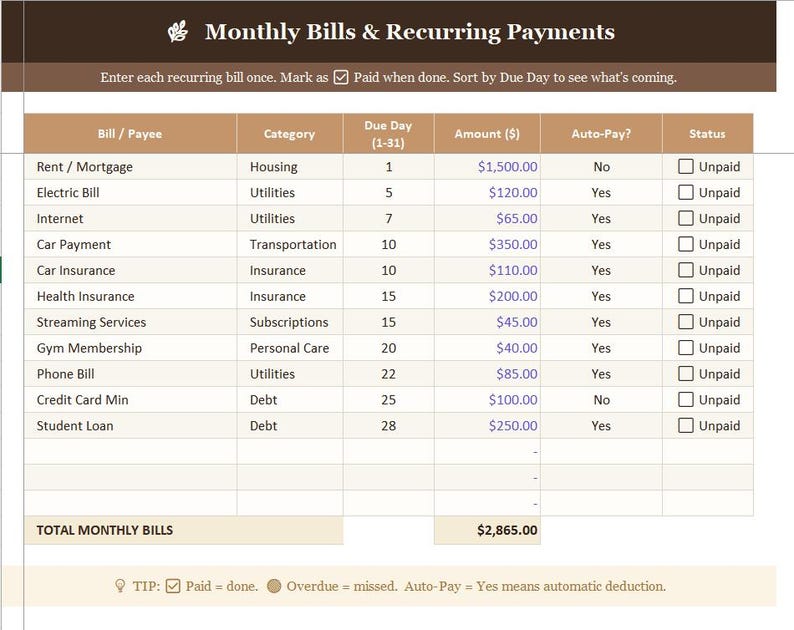Select the Bill / Payee column header
The image size is (794, 630).
130,134
